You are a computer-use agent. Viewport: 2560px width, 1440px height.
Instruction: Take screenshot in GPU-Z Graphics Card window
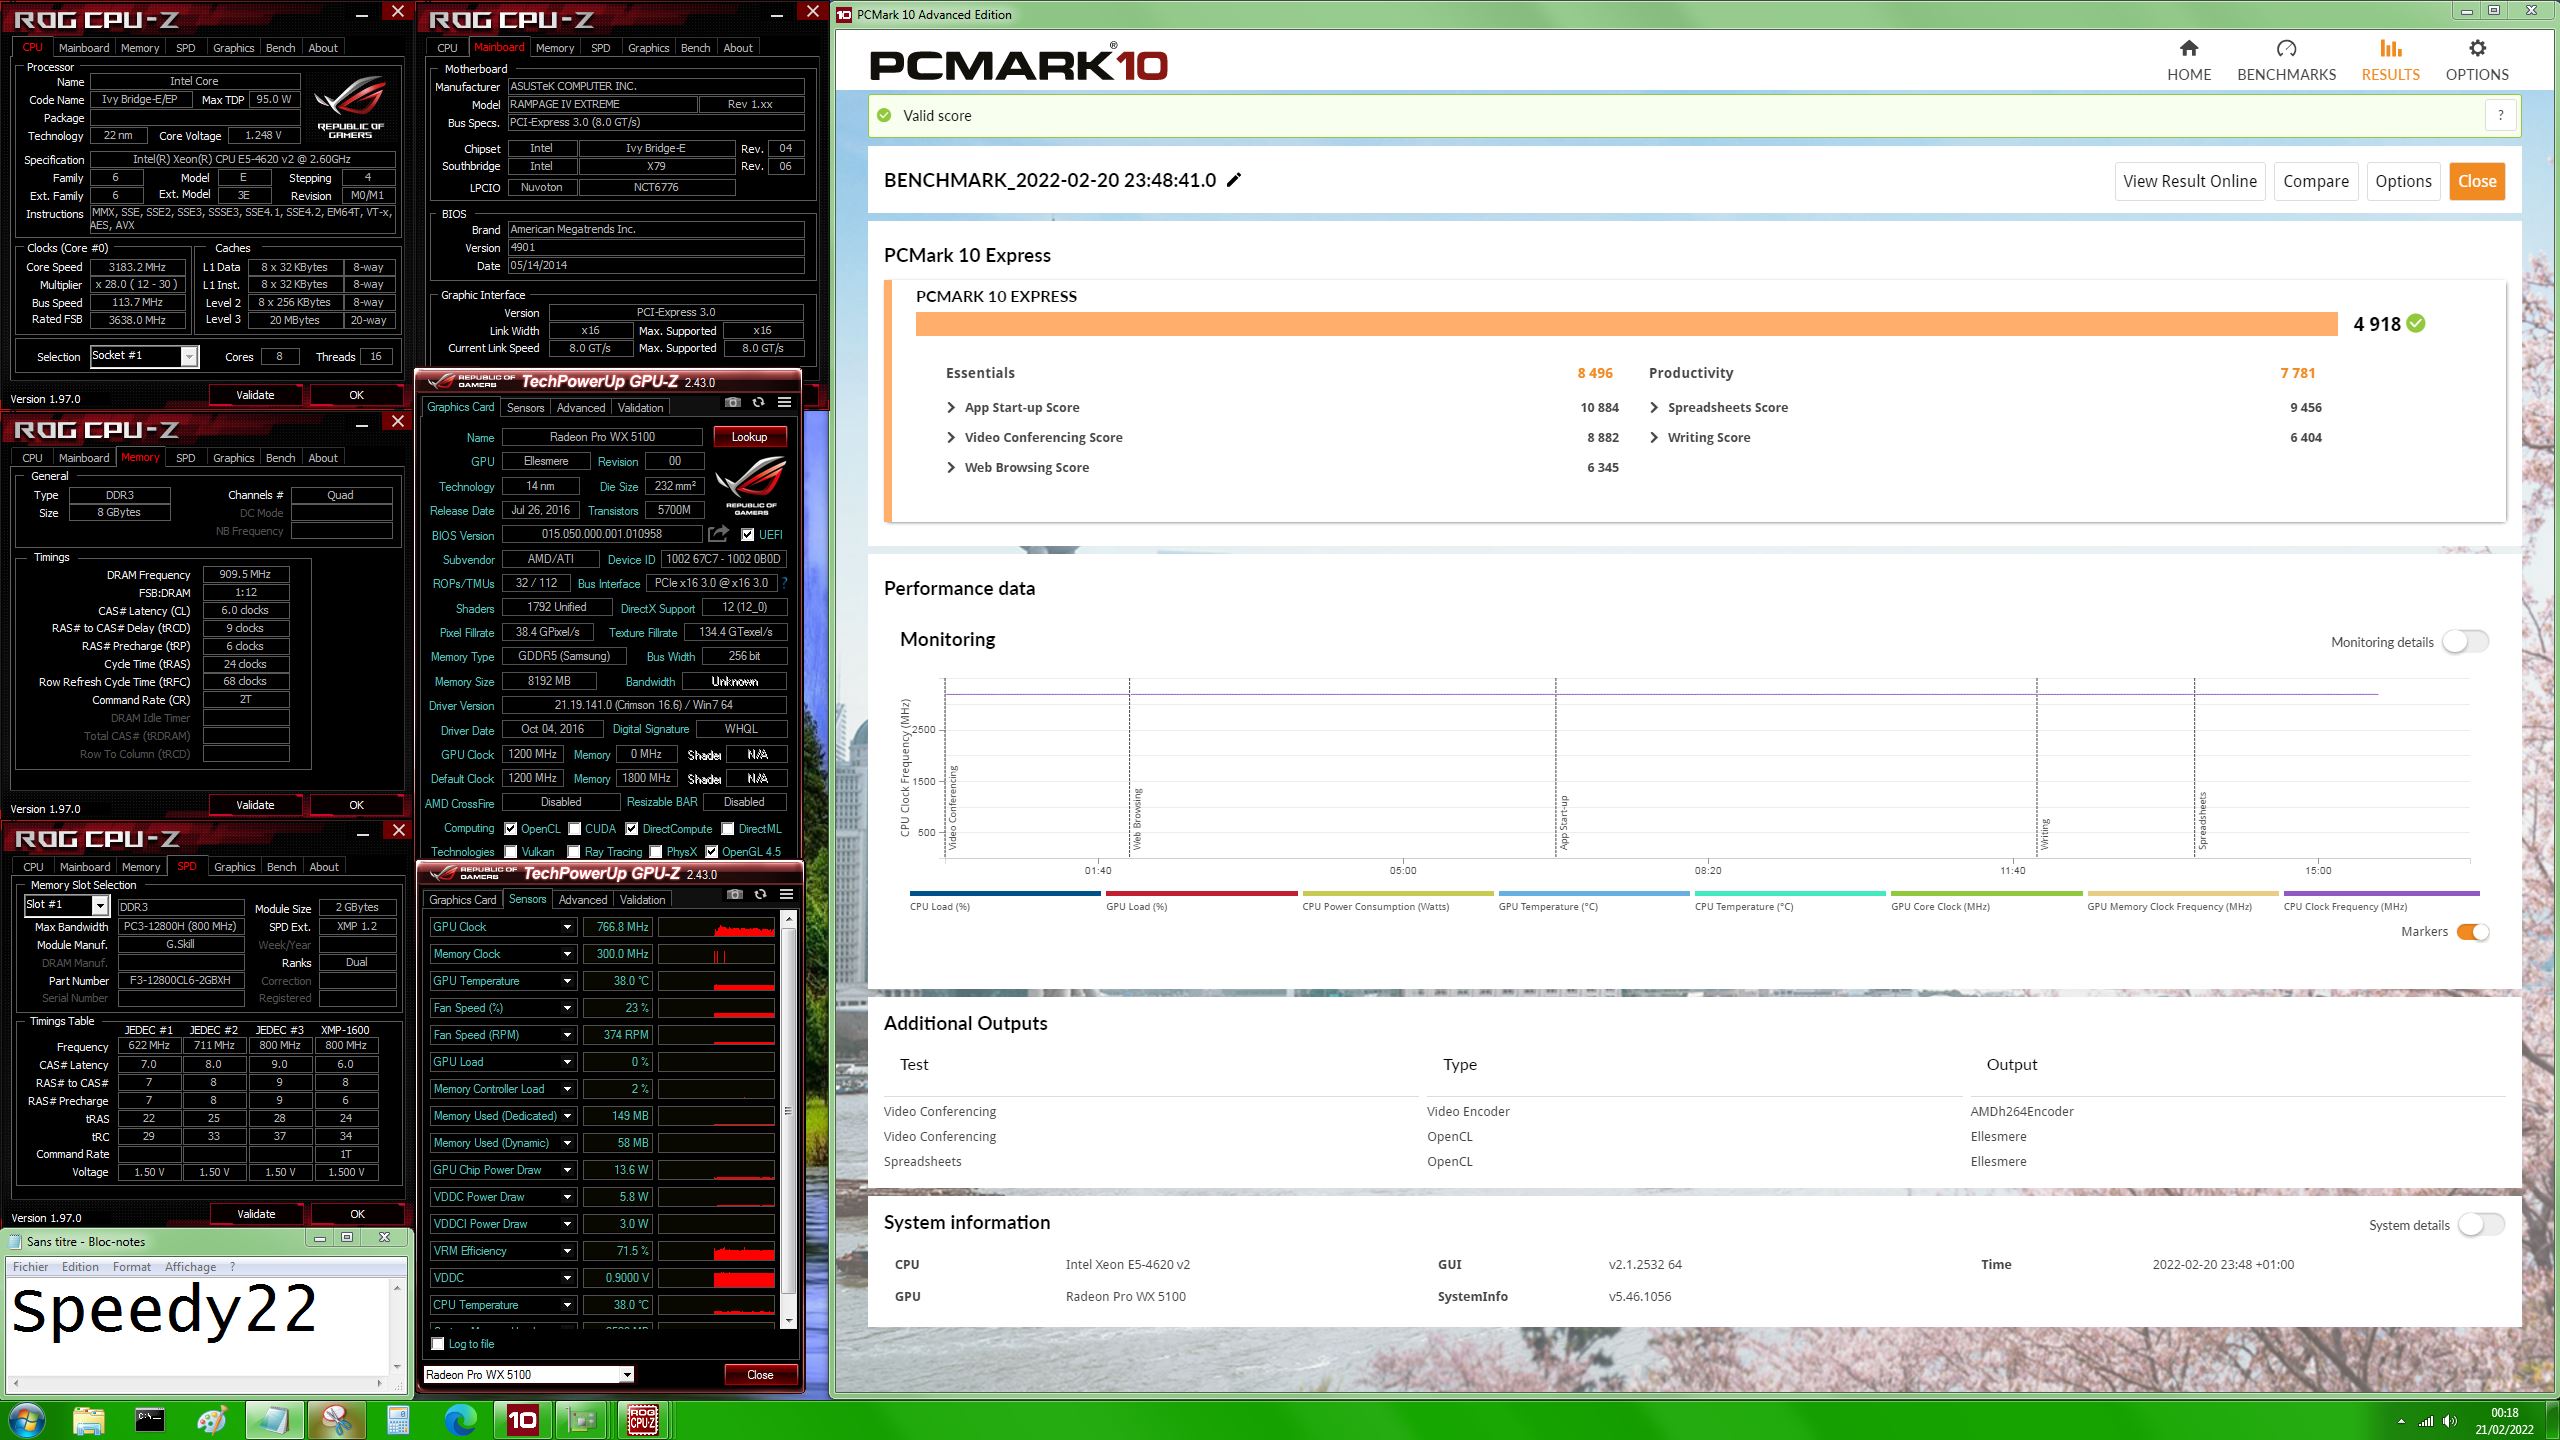(733, 402)
